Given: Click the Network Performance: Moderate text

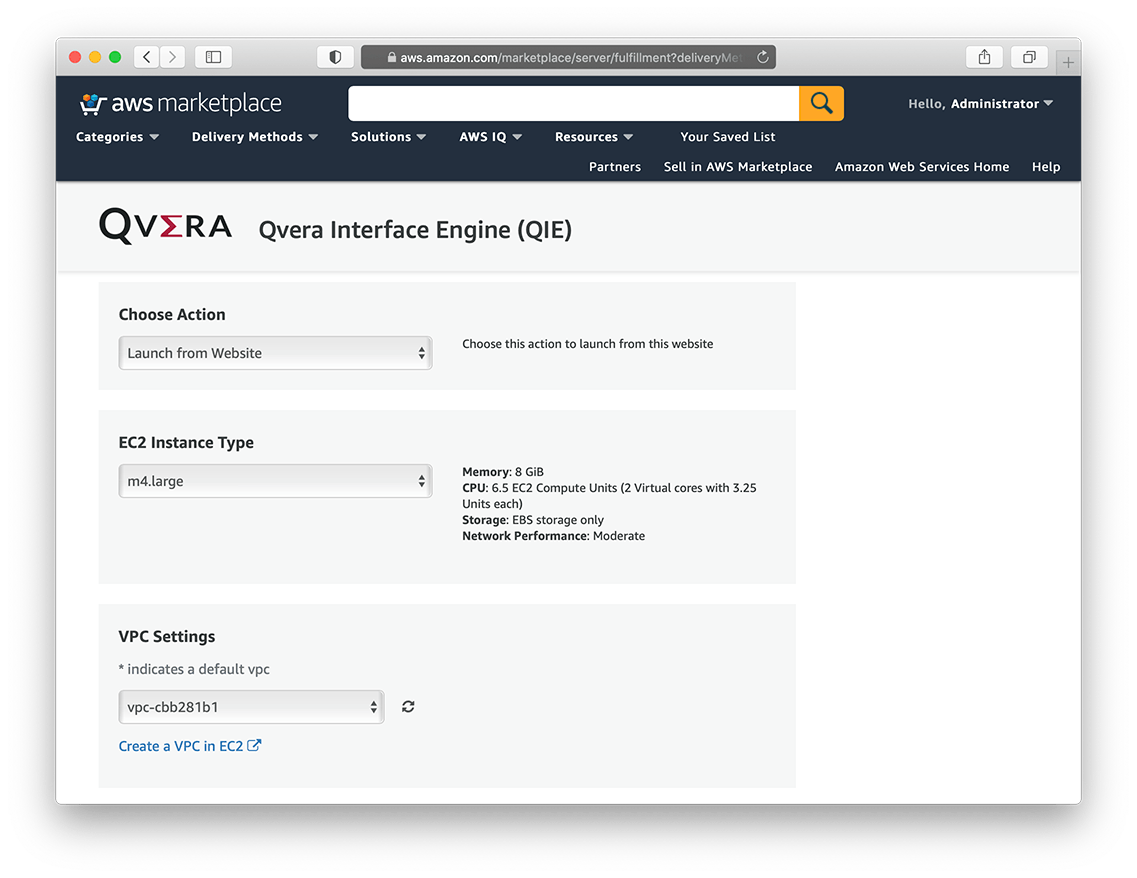Looking at the screenshot, I should pyautogui.click(x=553, y=536).
